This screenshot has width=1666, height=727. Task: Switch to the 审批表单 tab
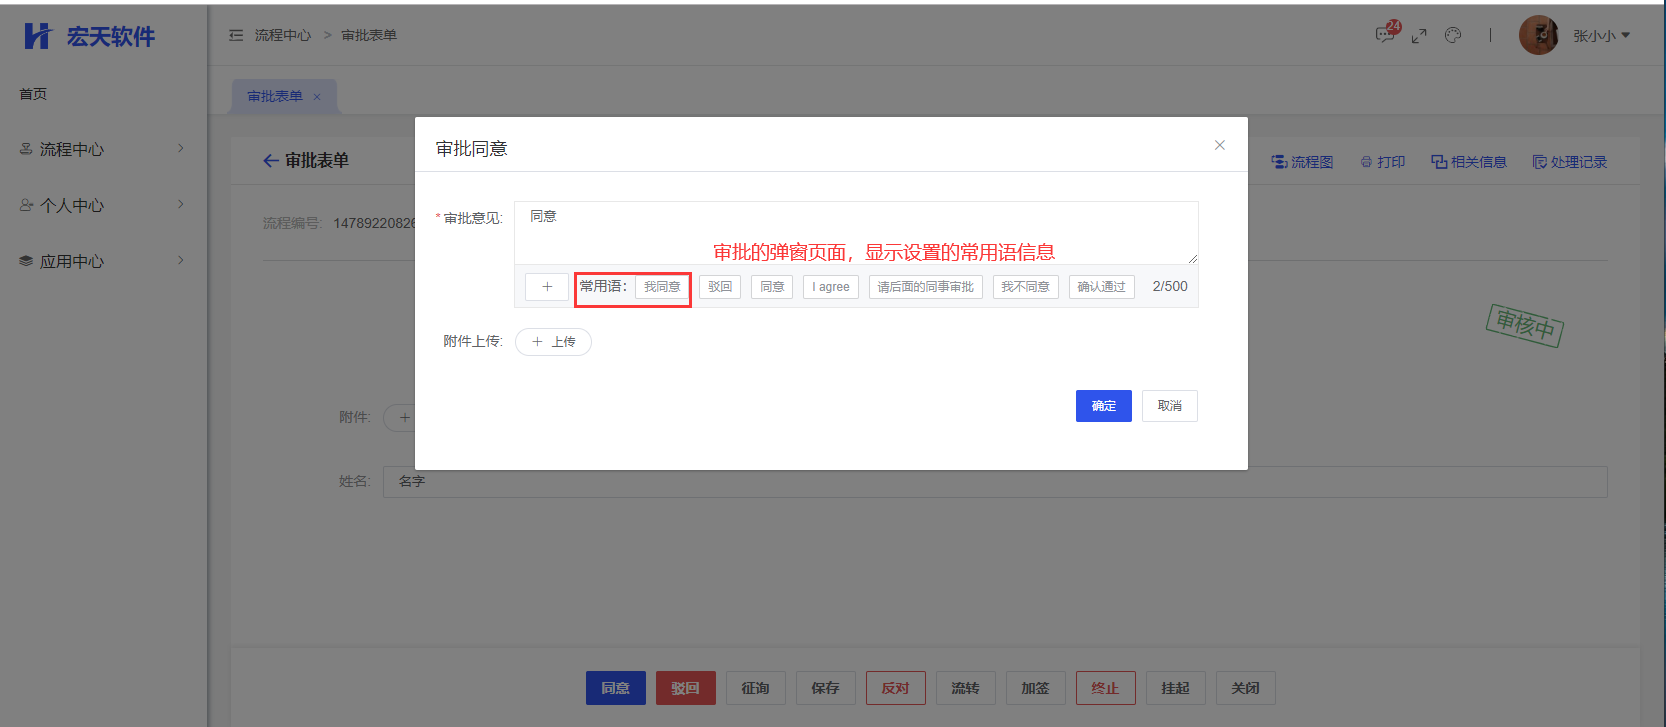tap(275, 97)
